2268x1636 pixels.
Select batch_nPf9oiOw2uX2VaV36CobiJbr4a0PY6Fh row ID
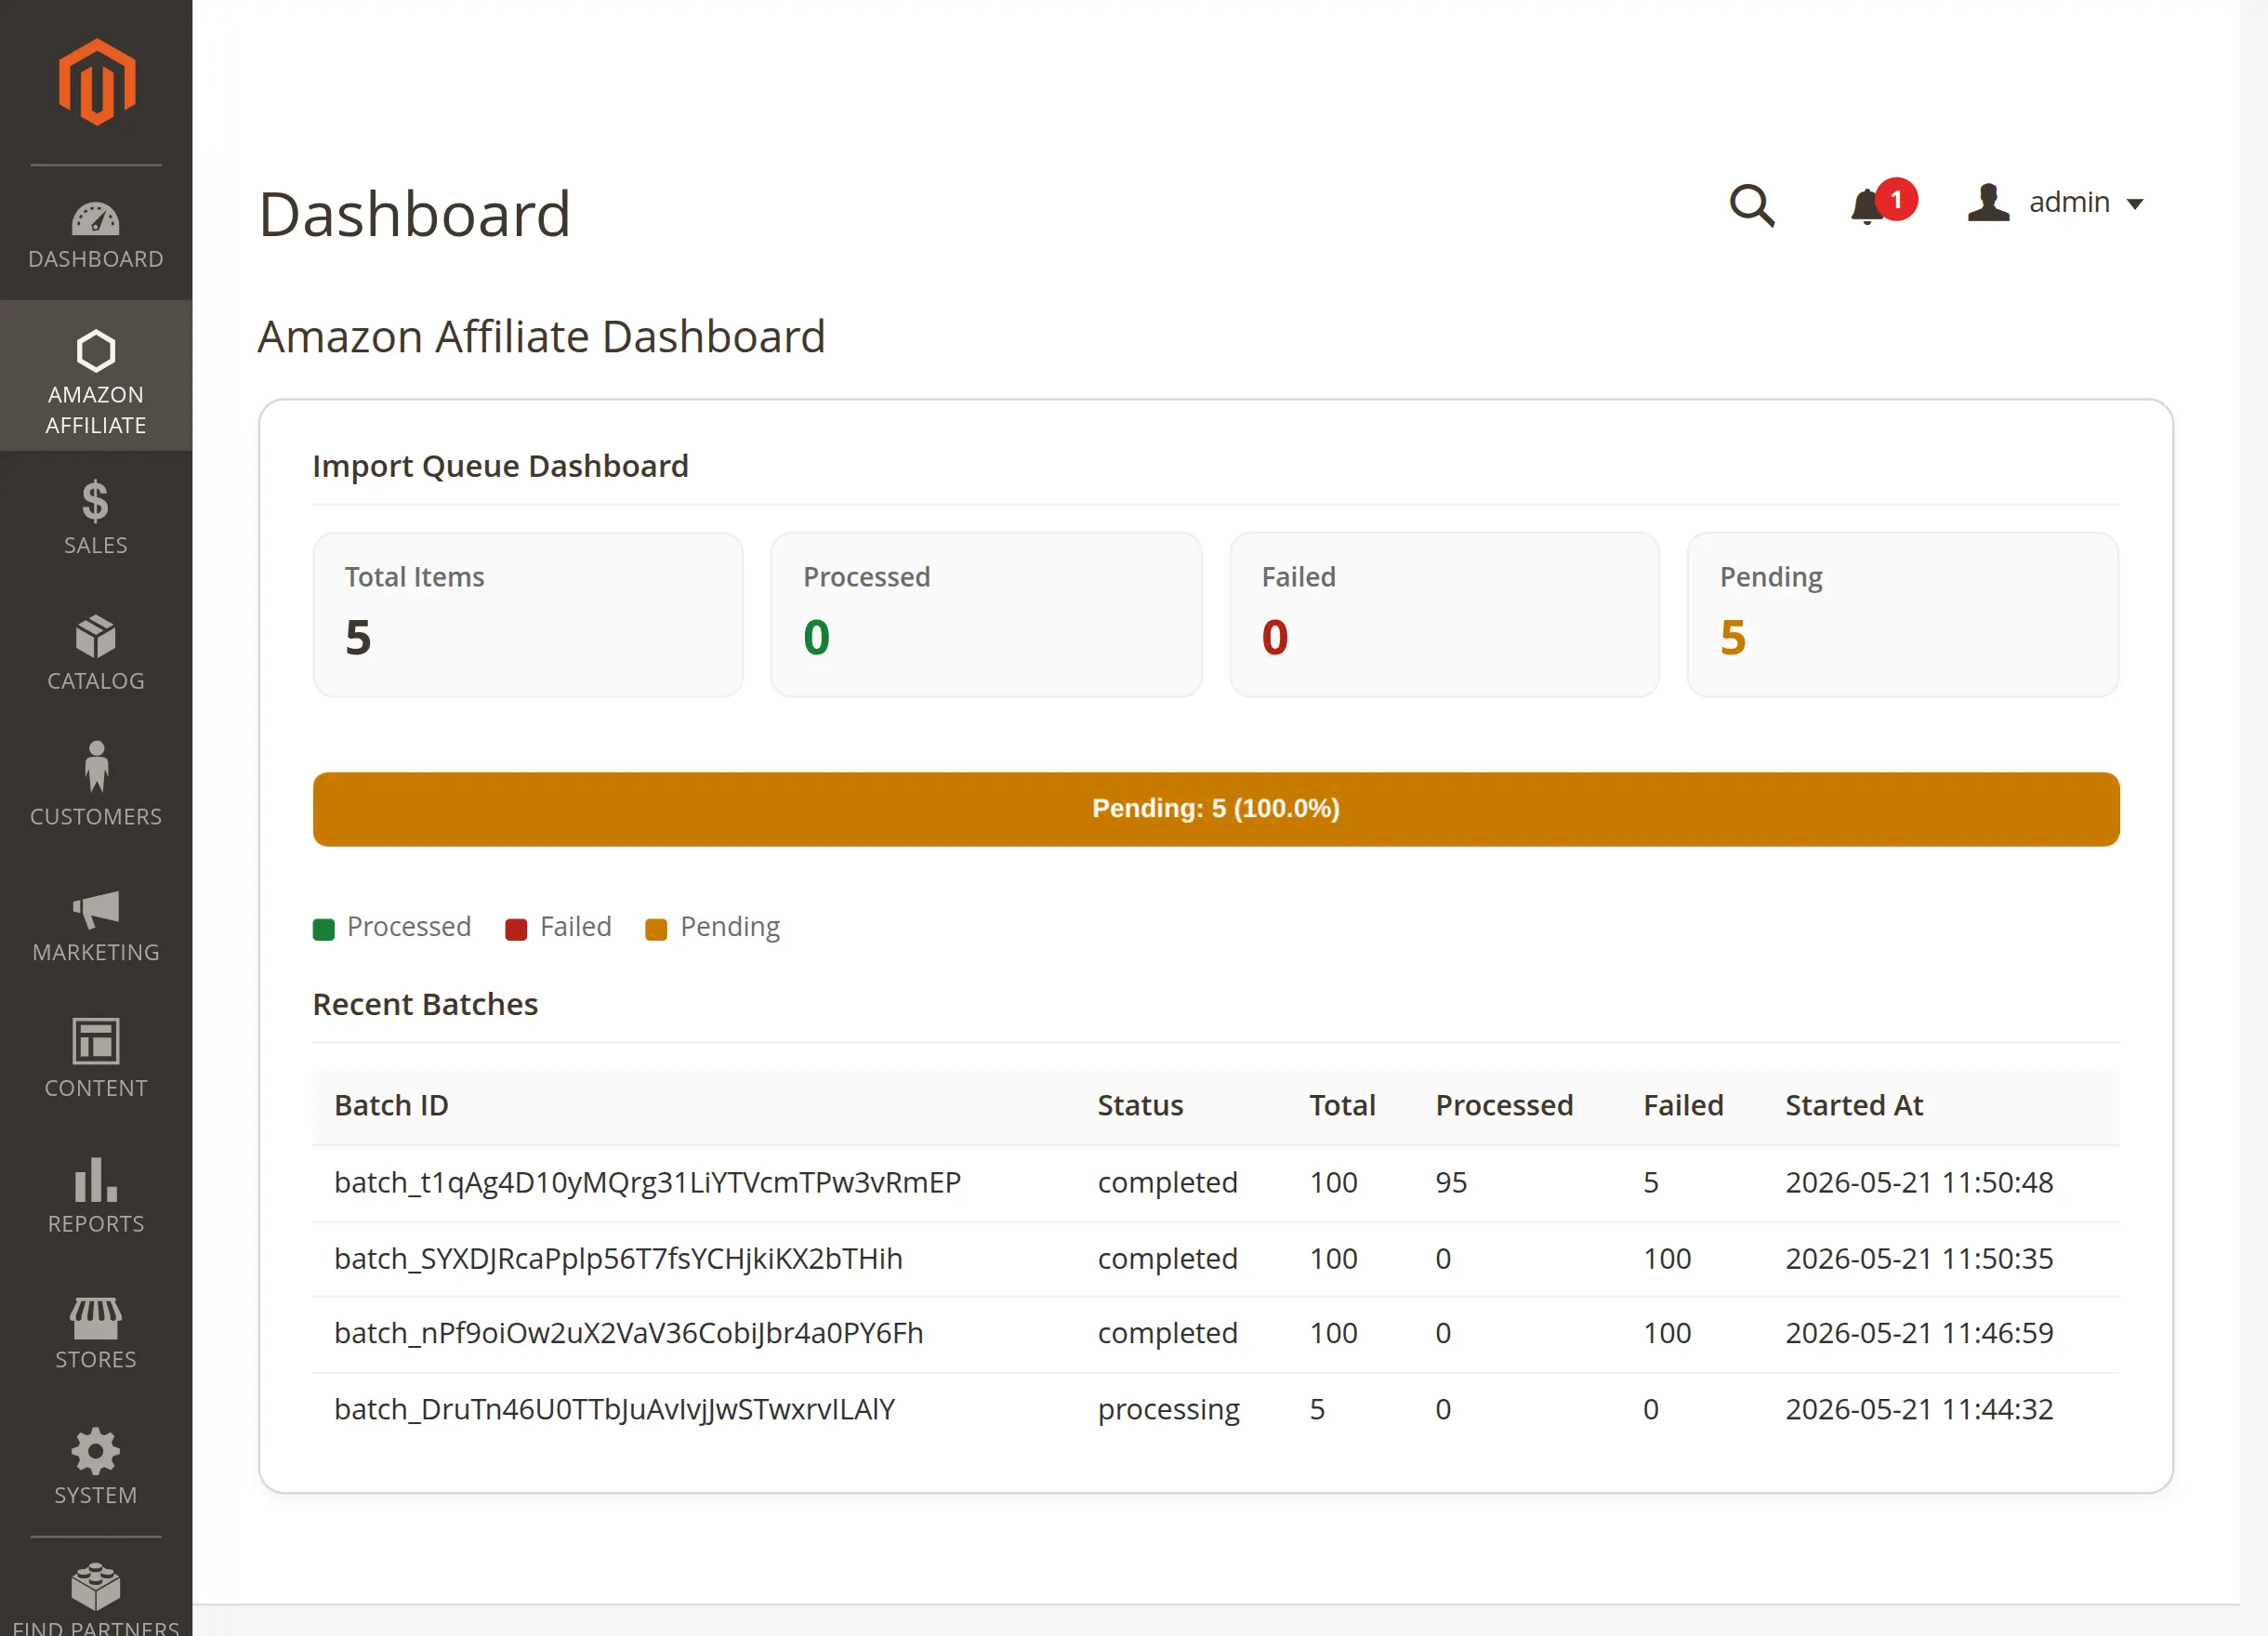point(628,1334)
